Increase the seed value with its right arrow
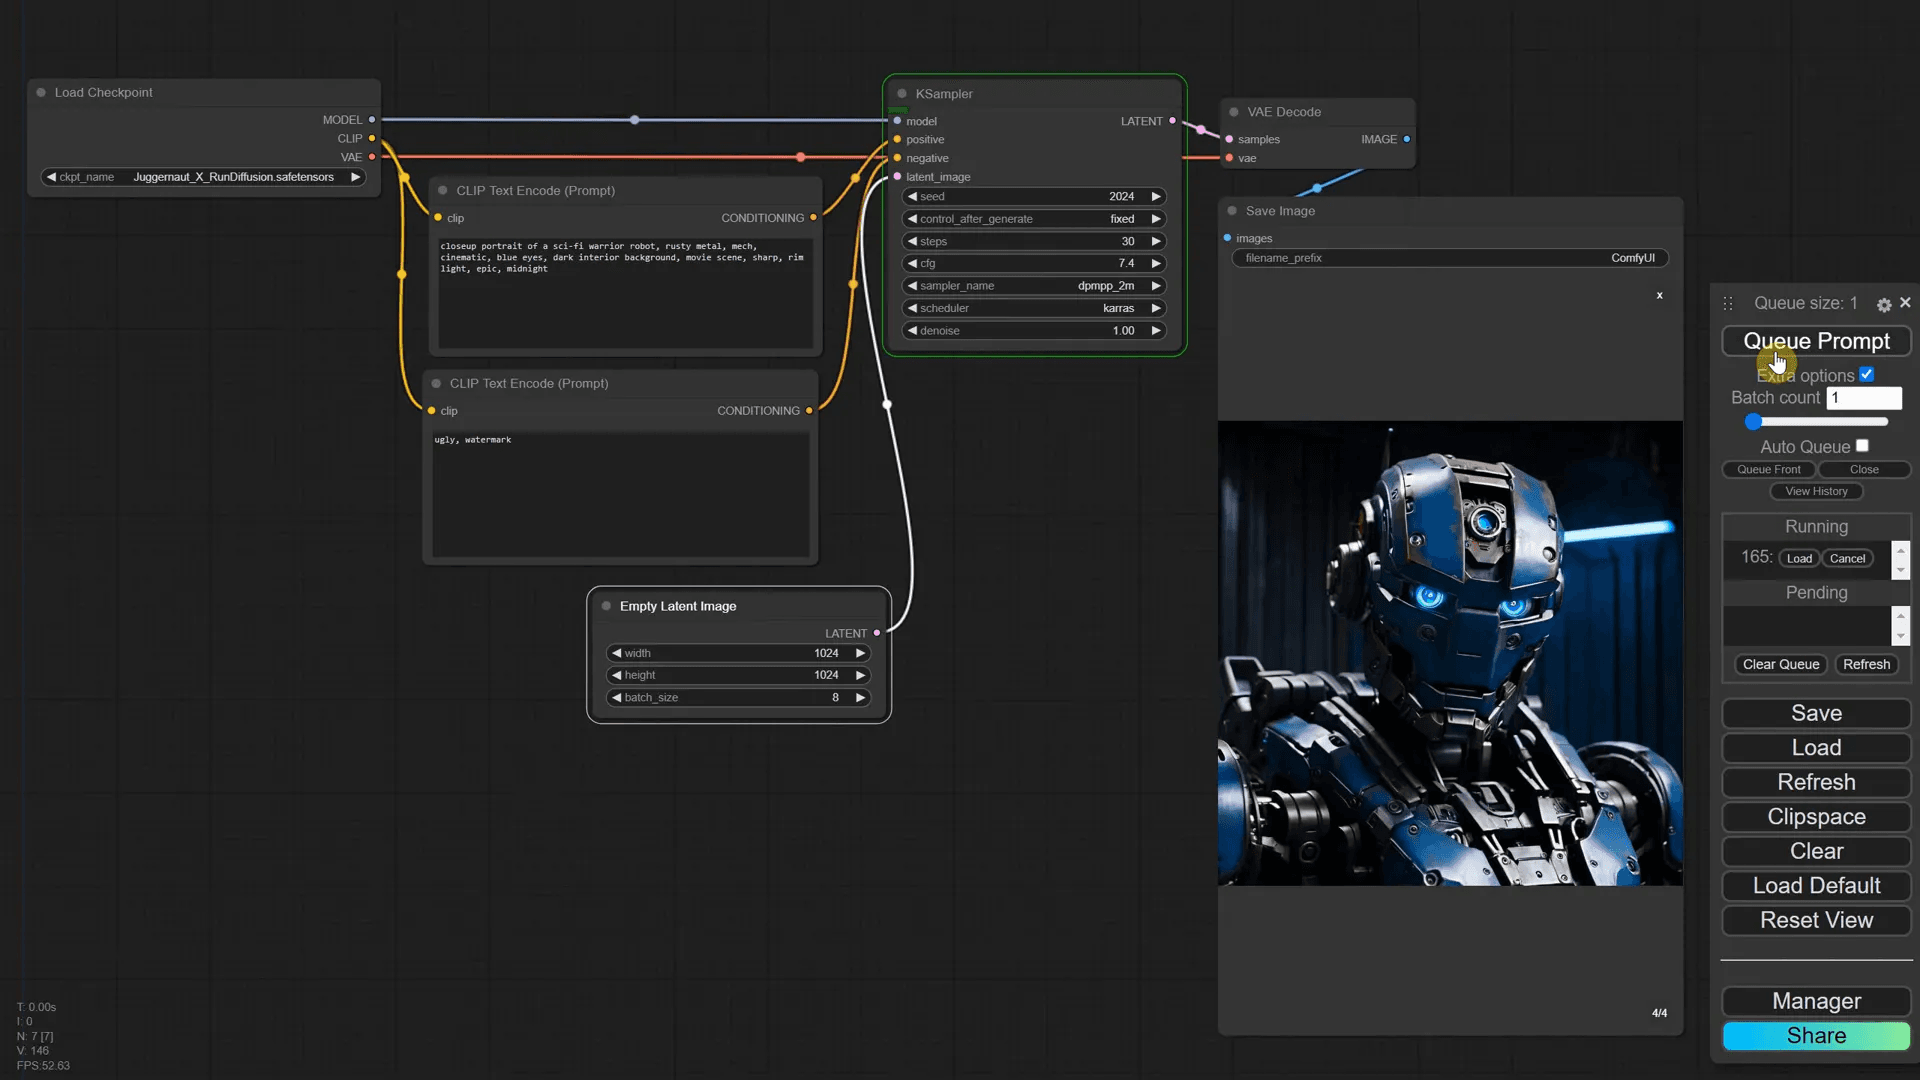This screenshot has height=1080, width=1920. [1156, 197]
